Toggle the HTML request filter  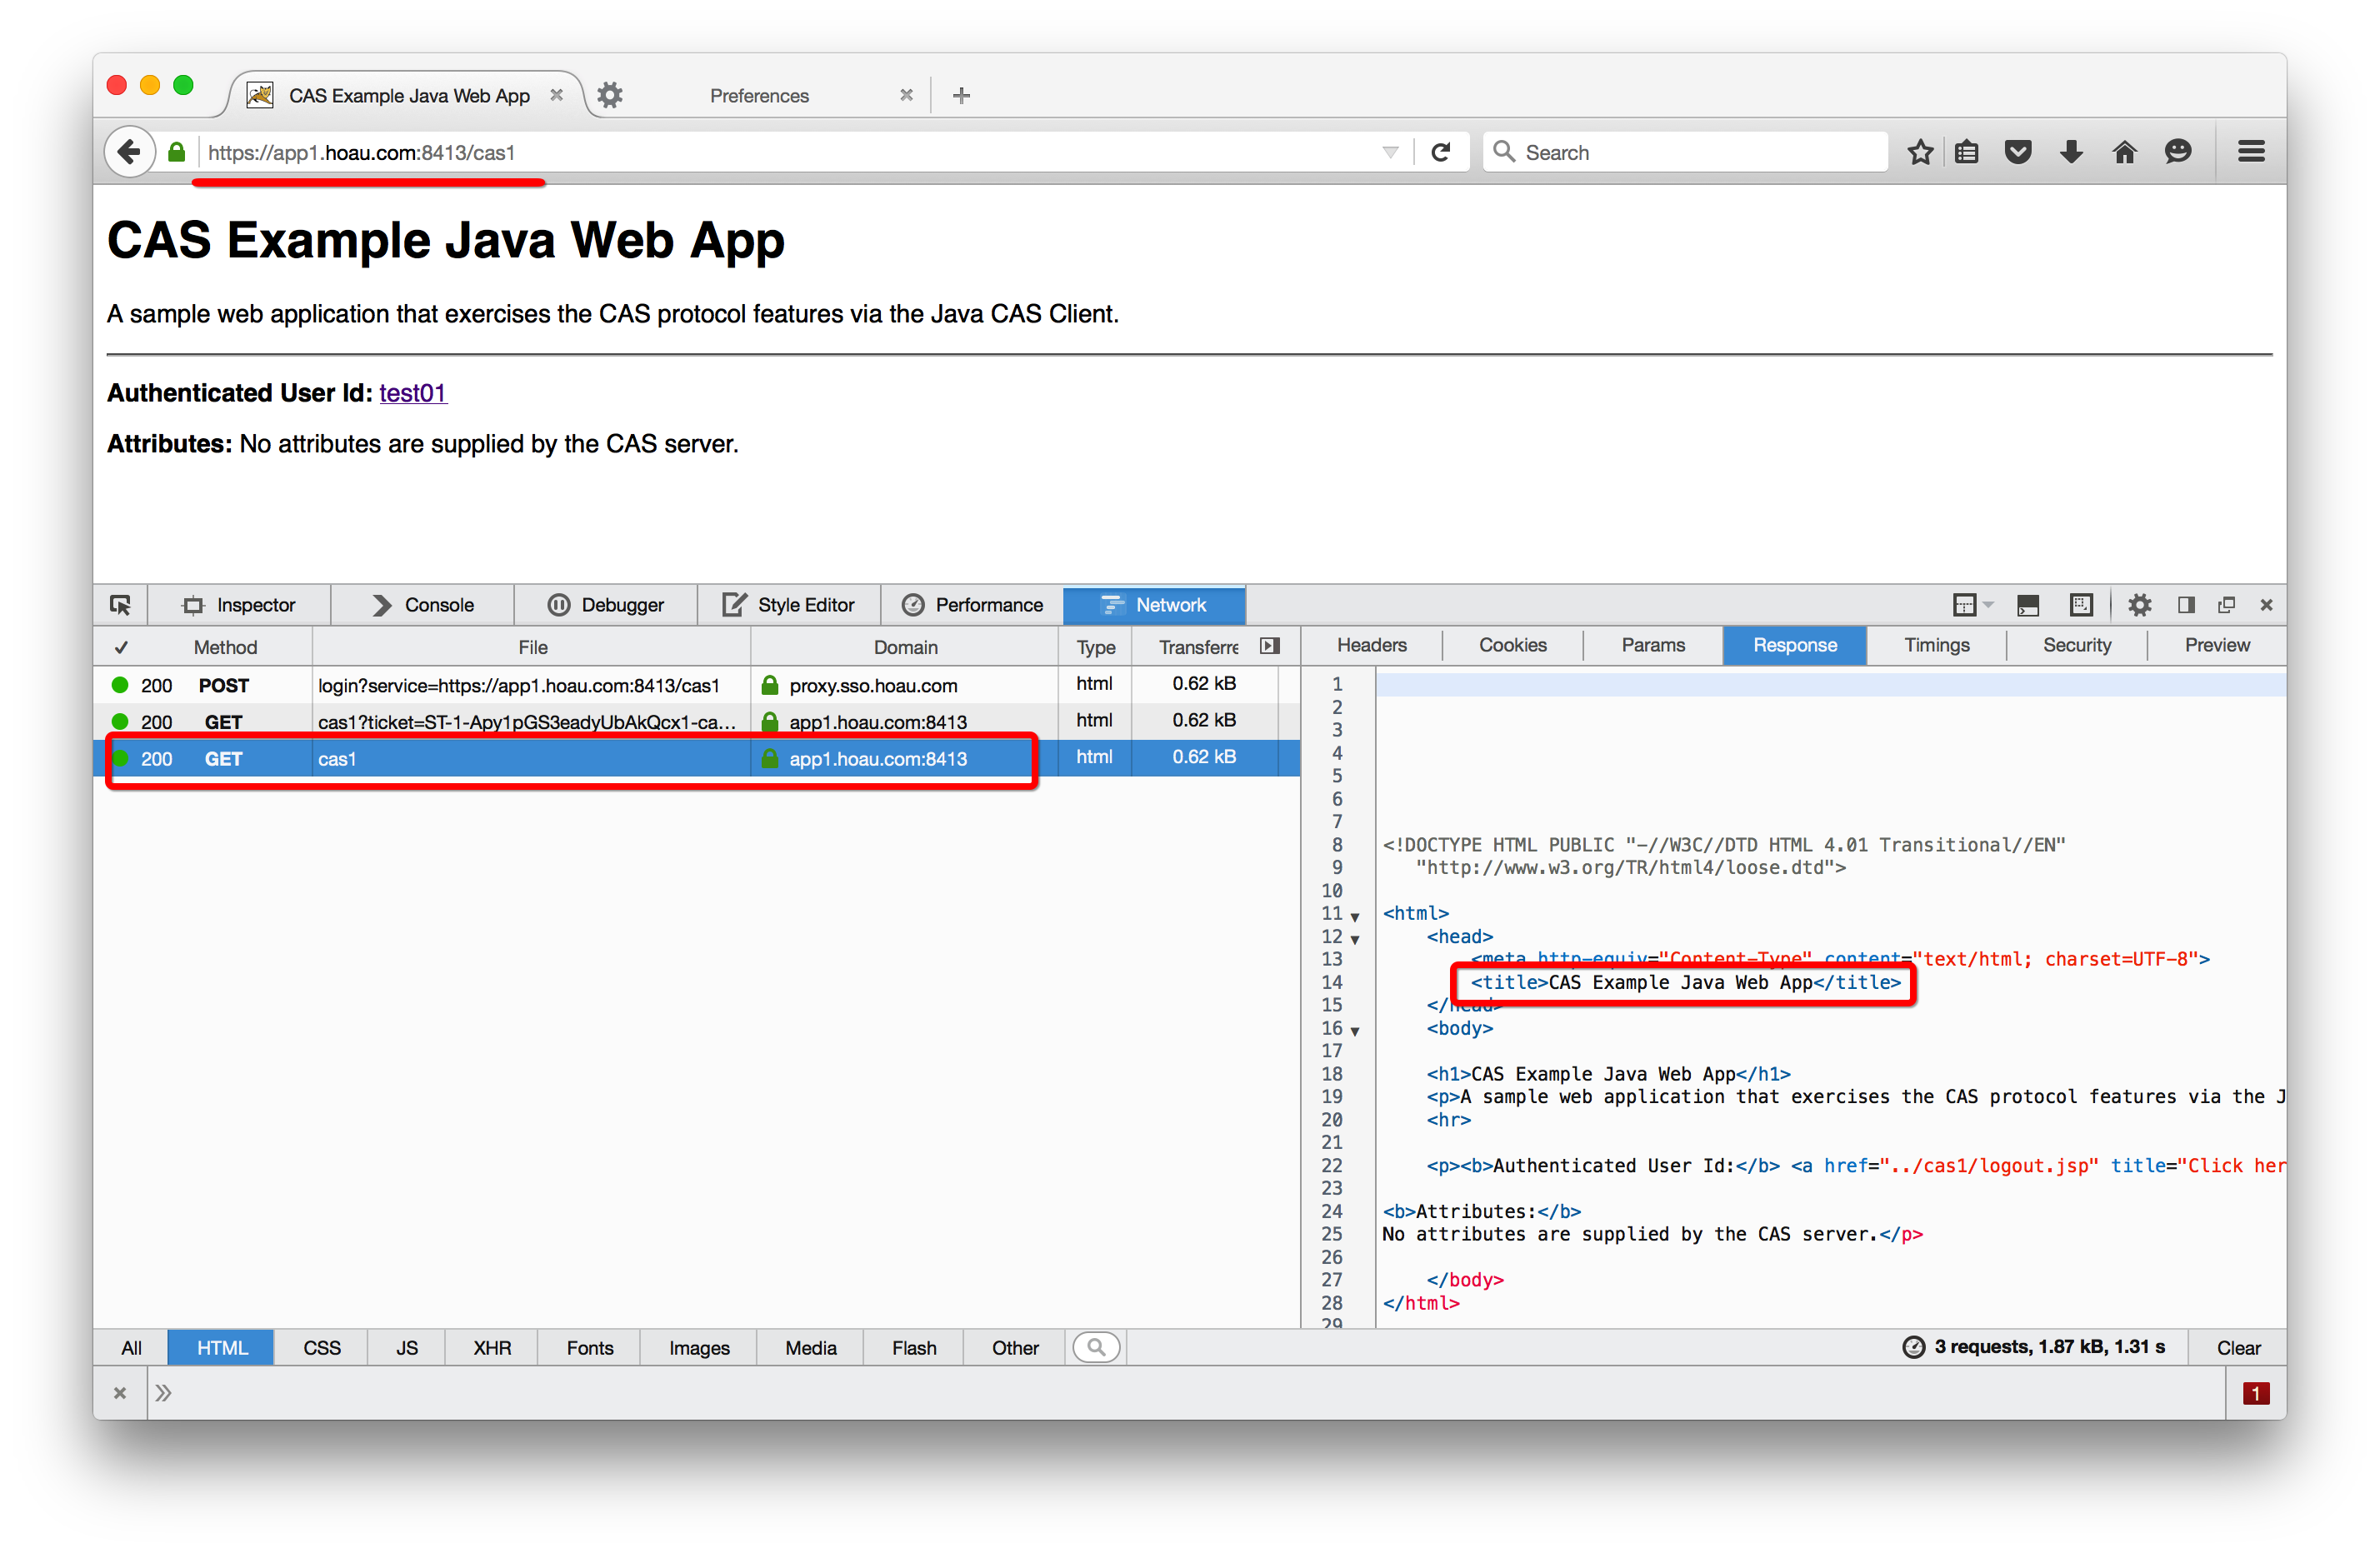[x=221, y=1347]
